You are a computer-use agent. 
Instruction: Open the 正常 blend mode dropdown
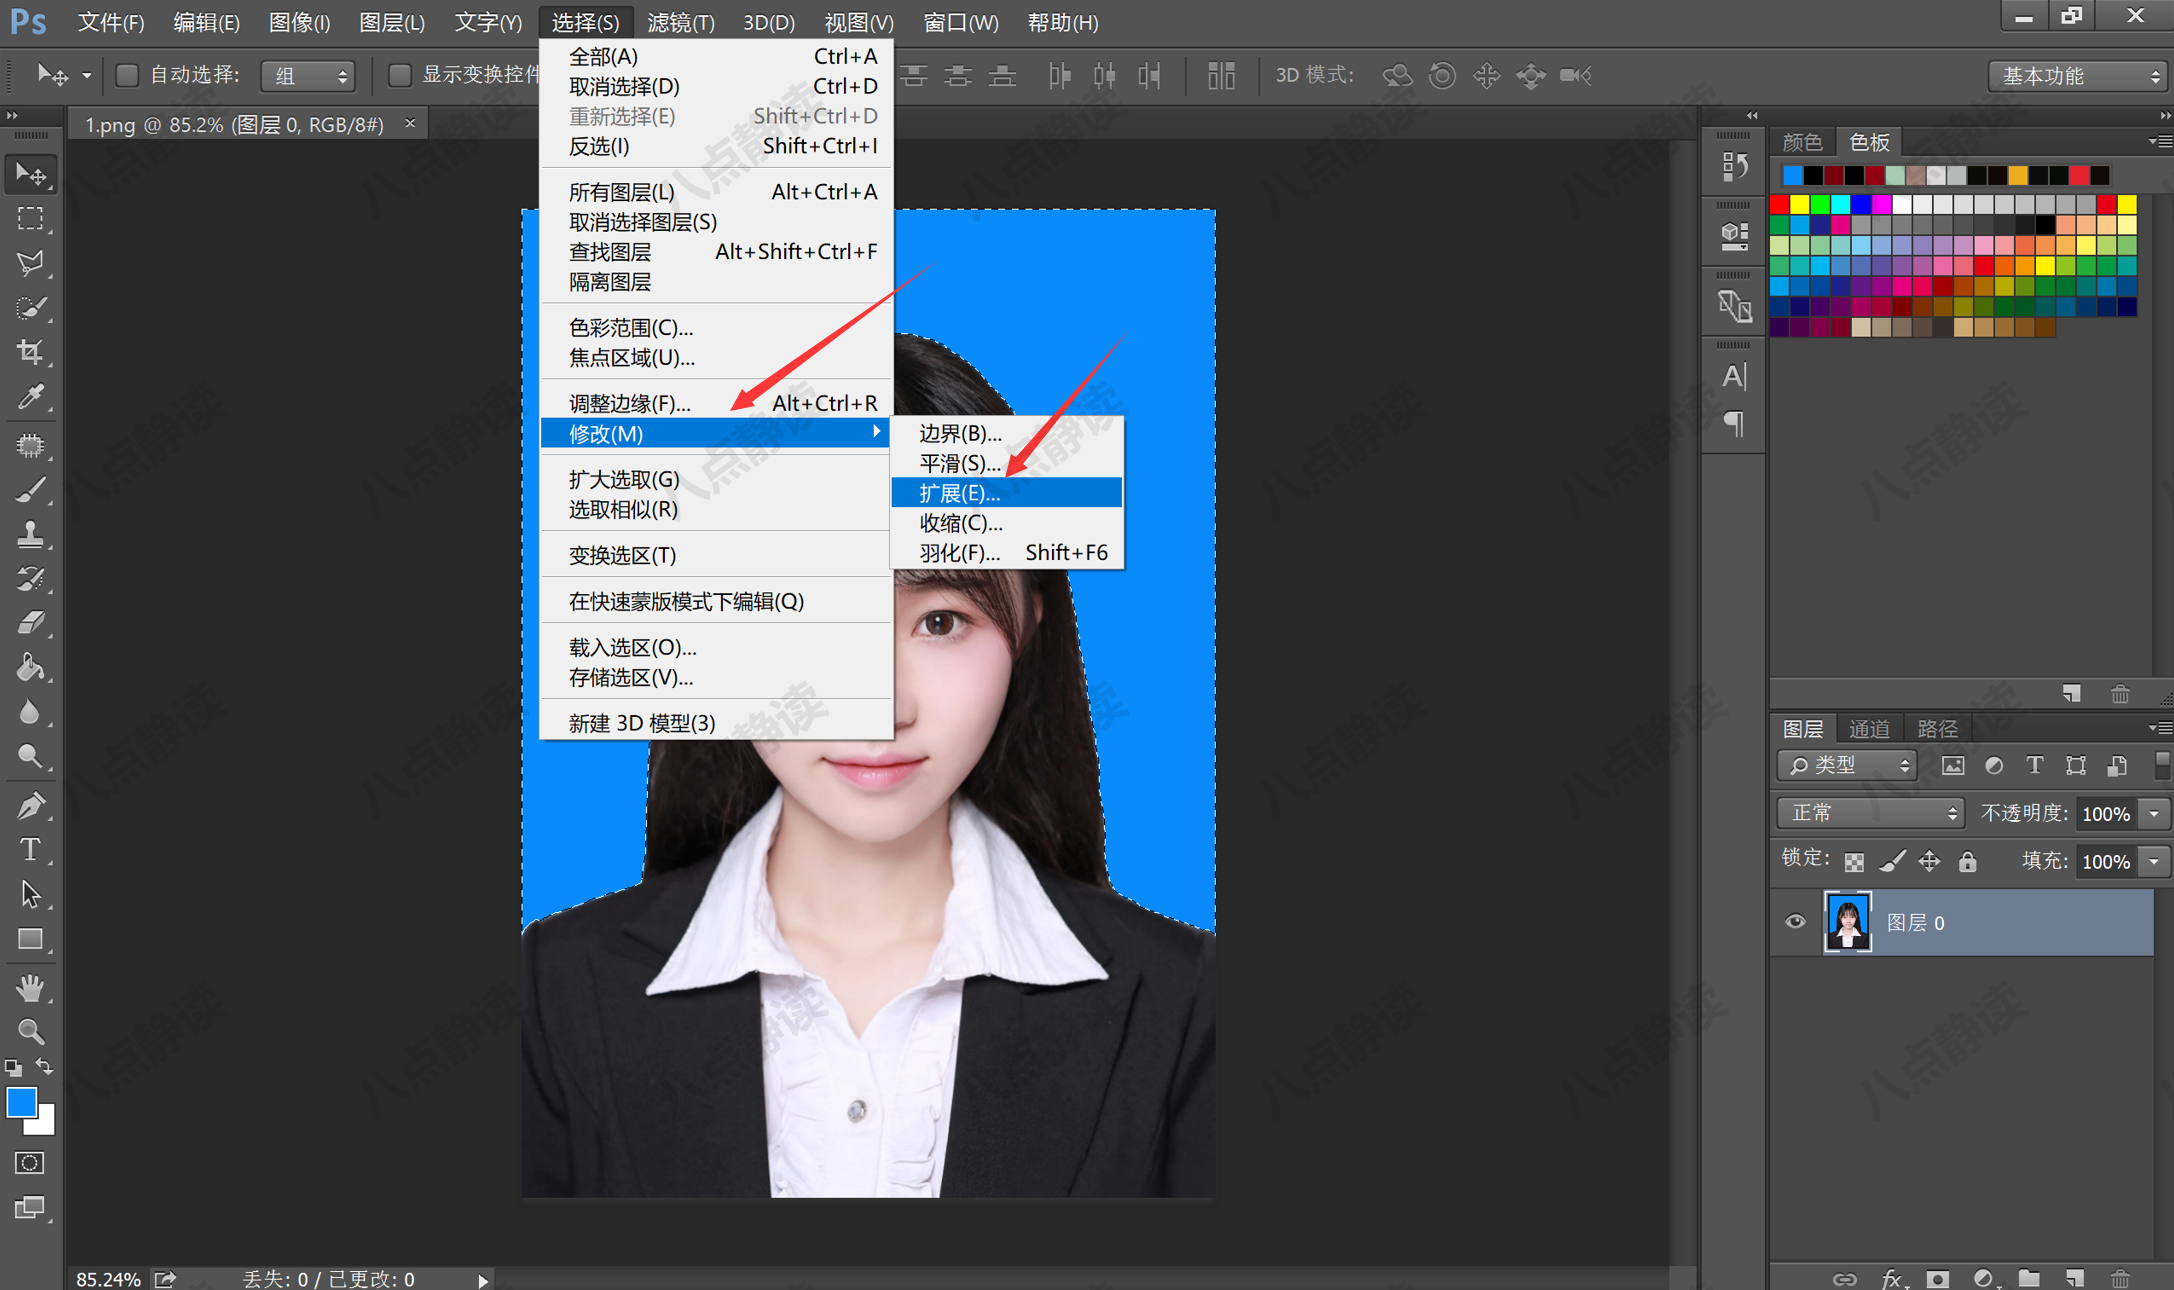(x=1868, y=812)
